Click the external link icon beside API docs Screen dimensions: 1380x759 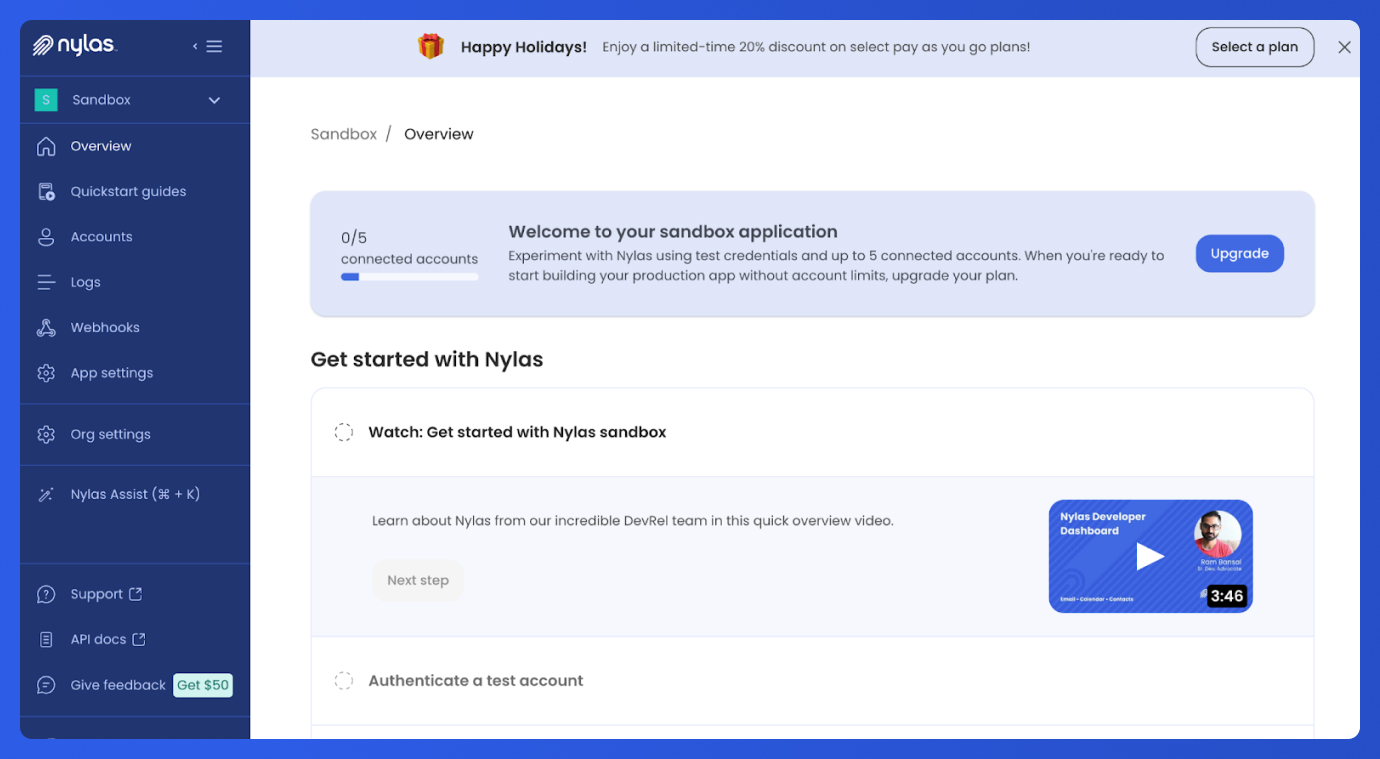tap(139, 639)
